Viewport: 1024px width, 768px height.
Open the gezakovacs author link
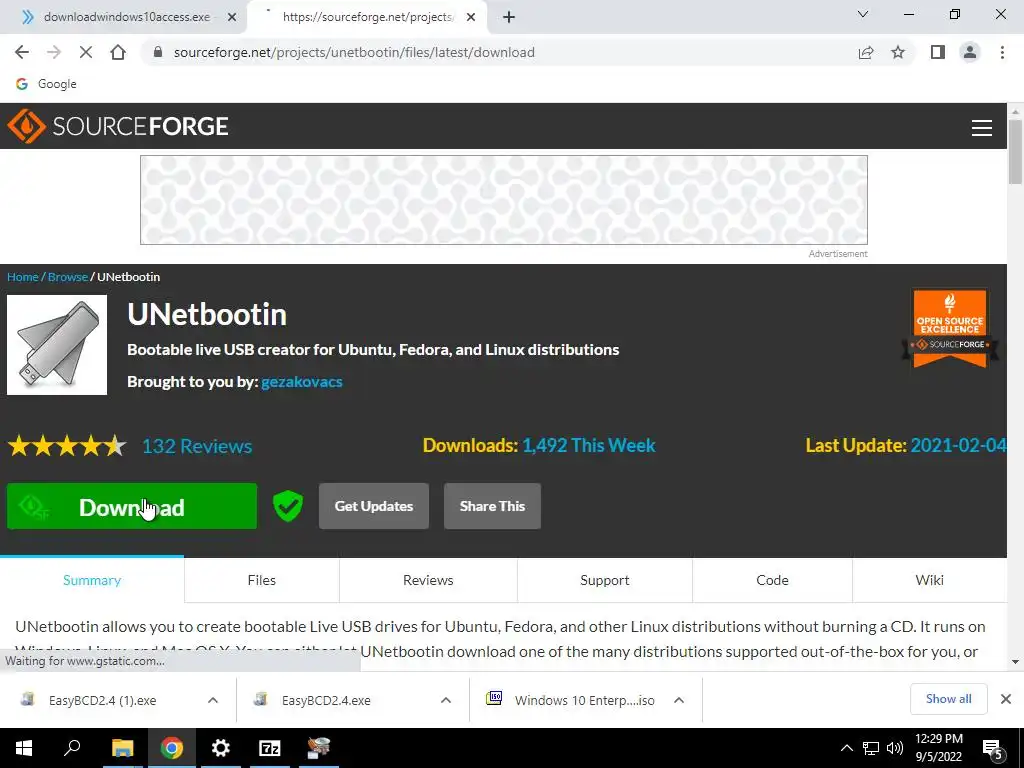click(x=302, y=382)
